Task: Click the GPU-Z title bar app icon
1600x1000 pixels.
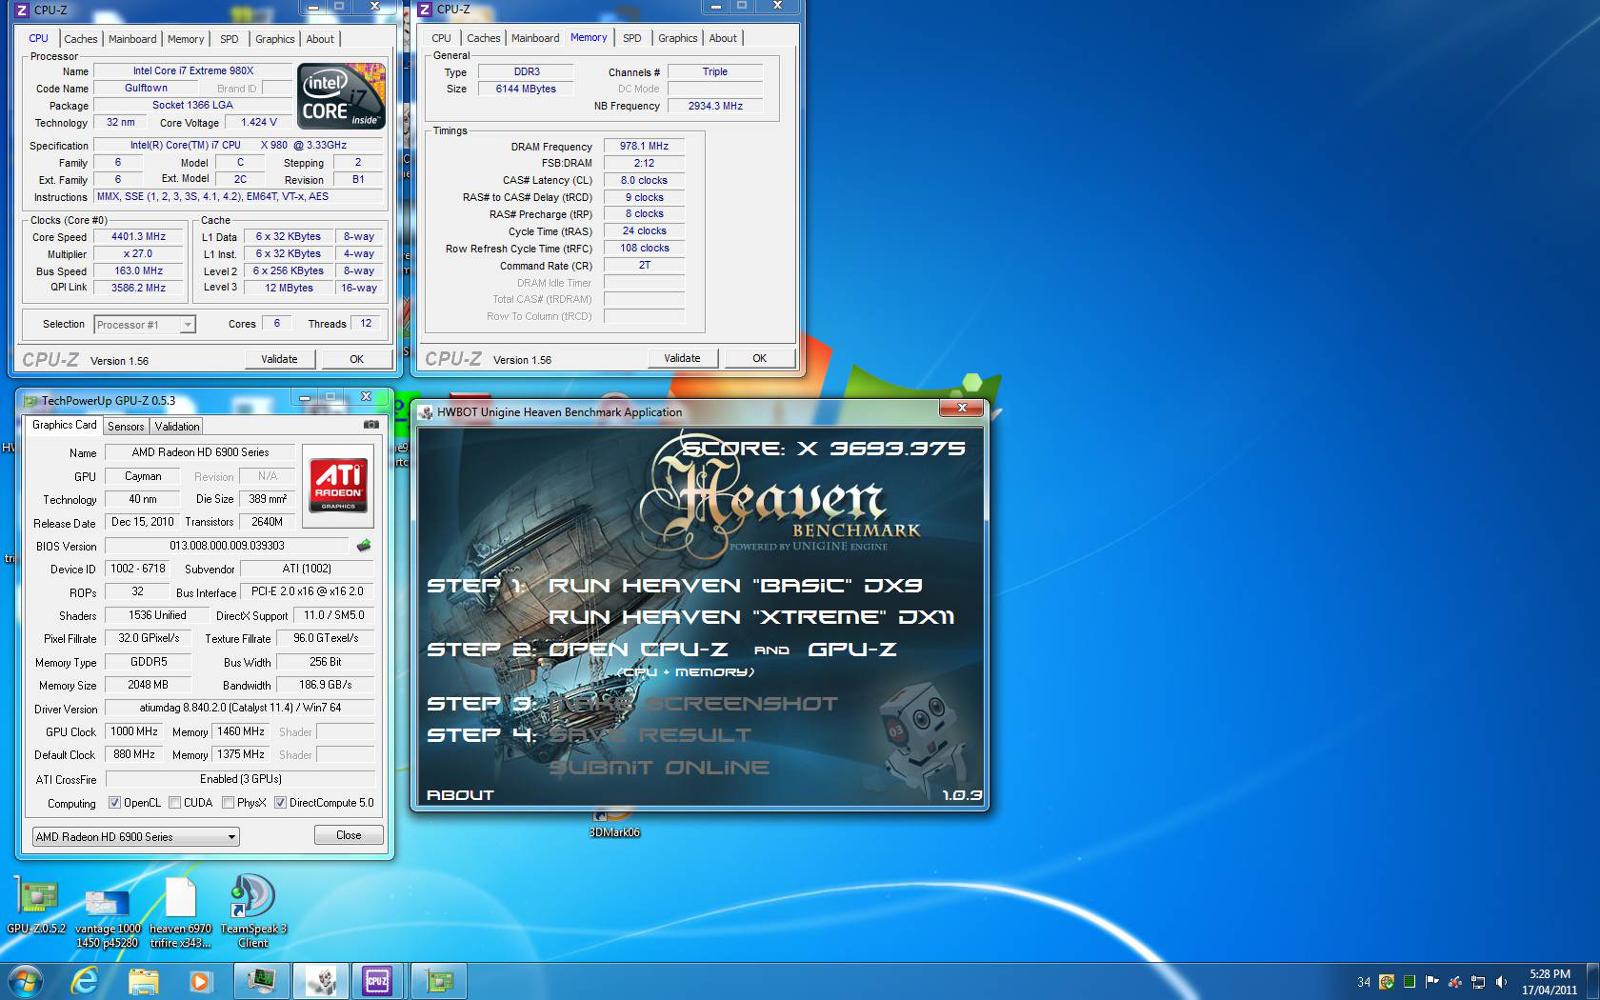Action: [x=30, y=401]
